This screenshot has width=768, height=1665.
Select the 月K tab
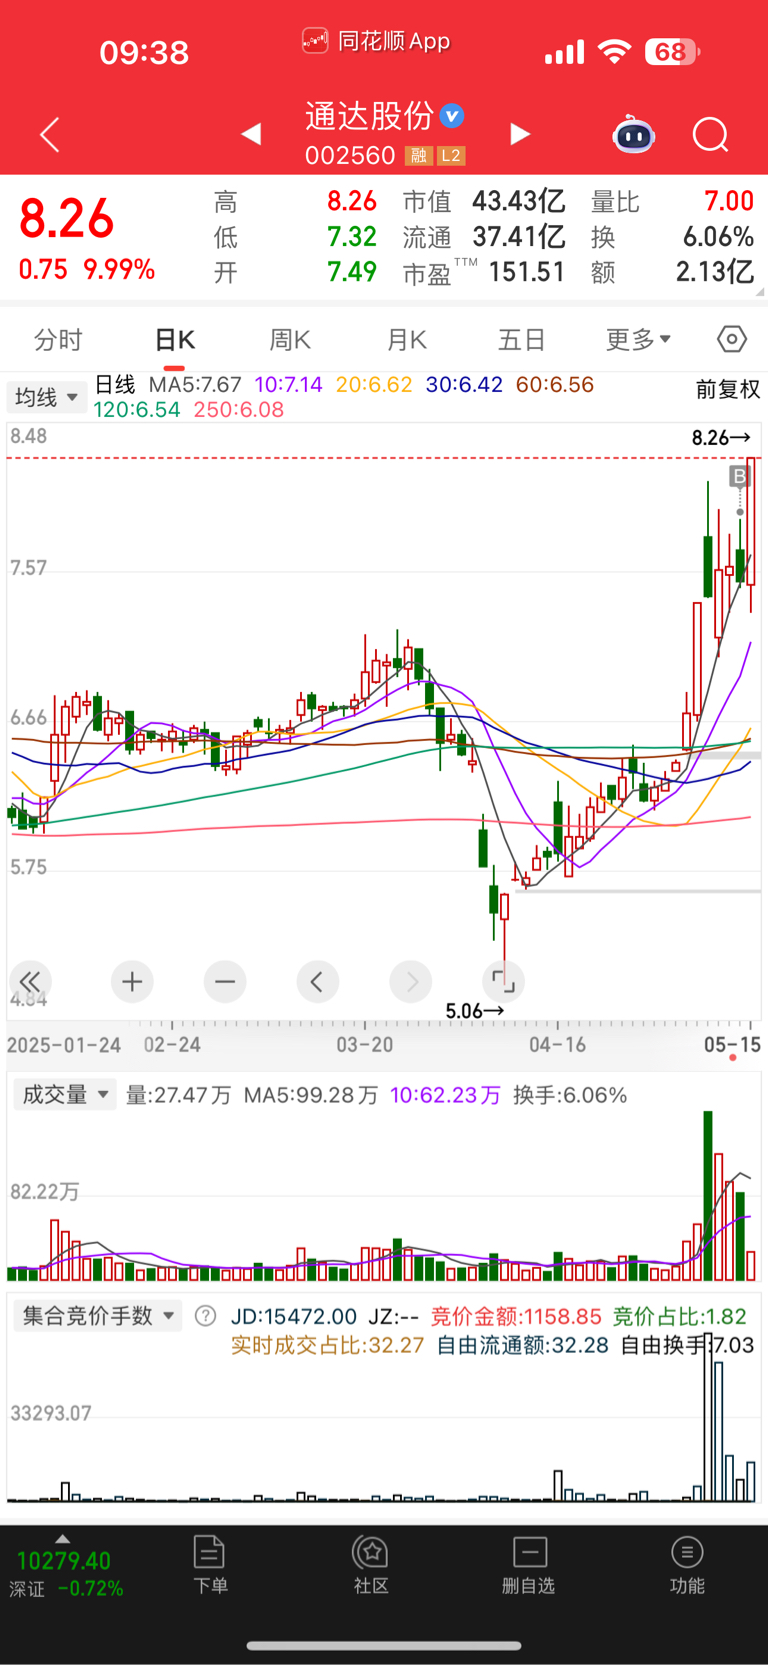(407, 340)
